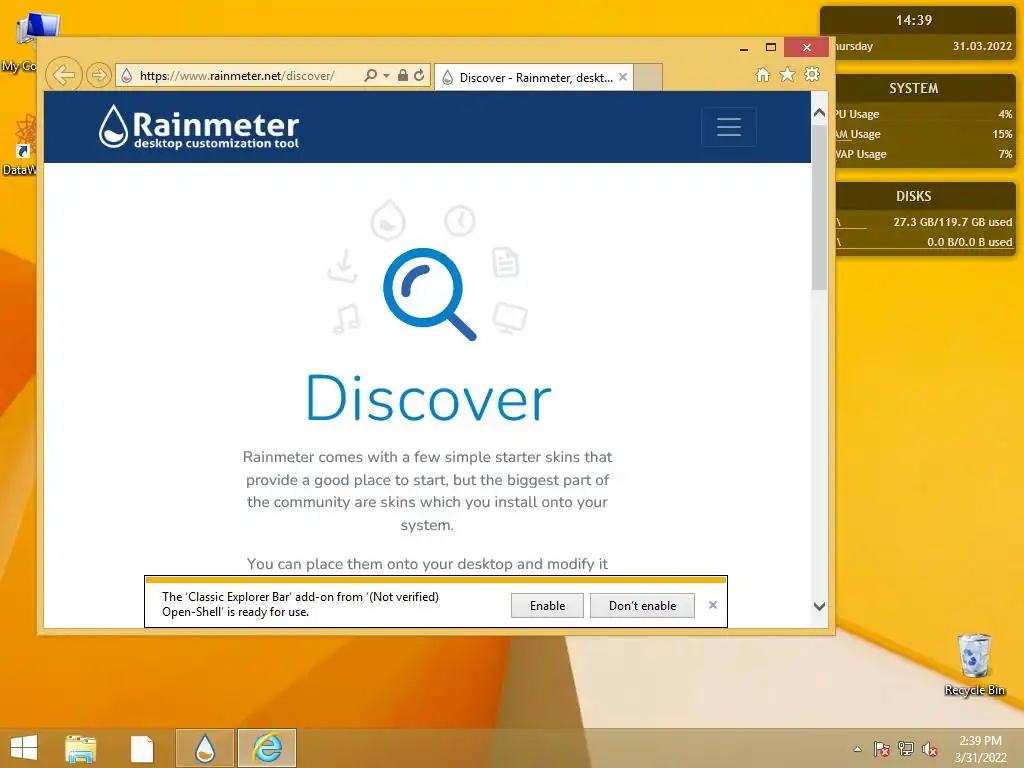
Task: Click the DISKS skin header
Action: [x=914, y=196]
